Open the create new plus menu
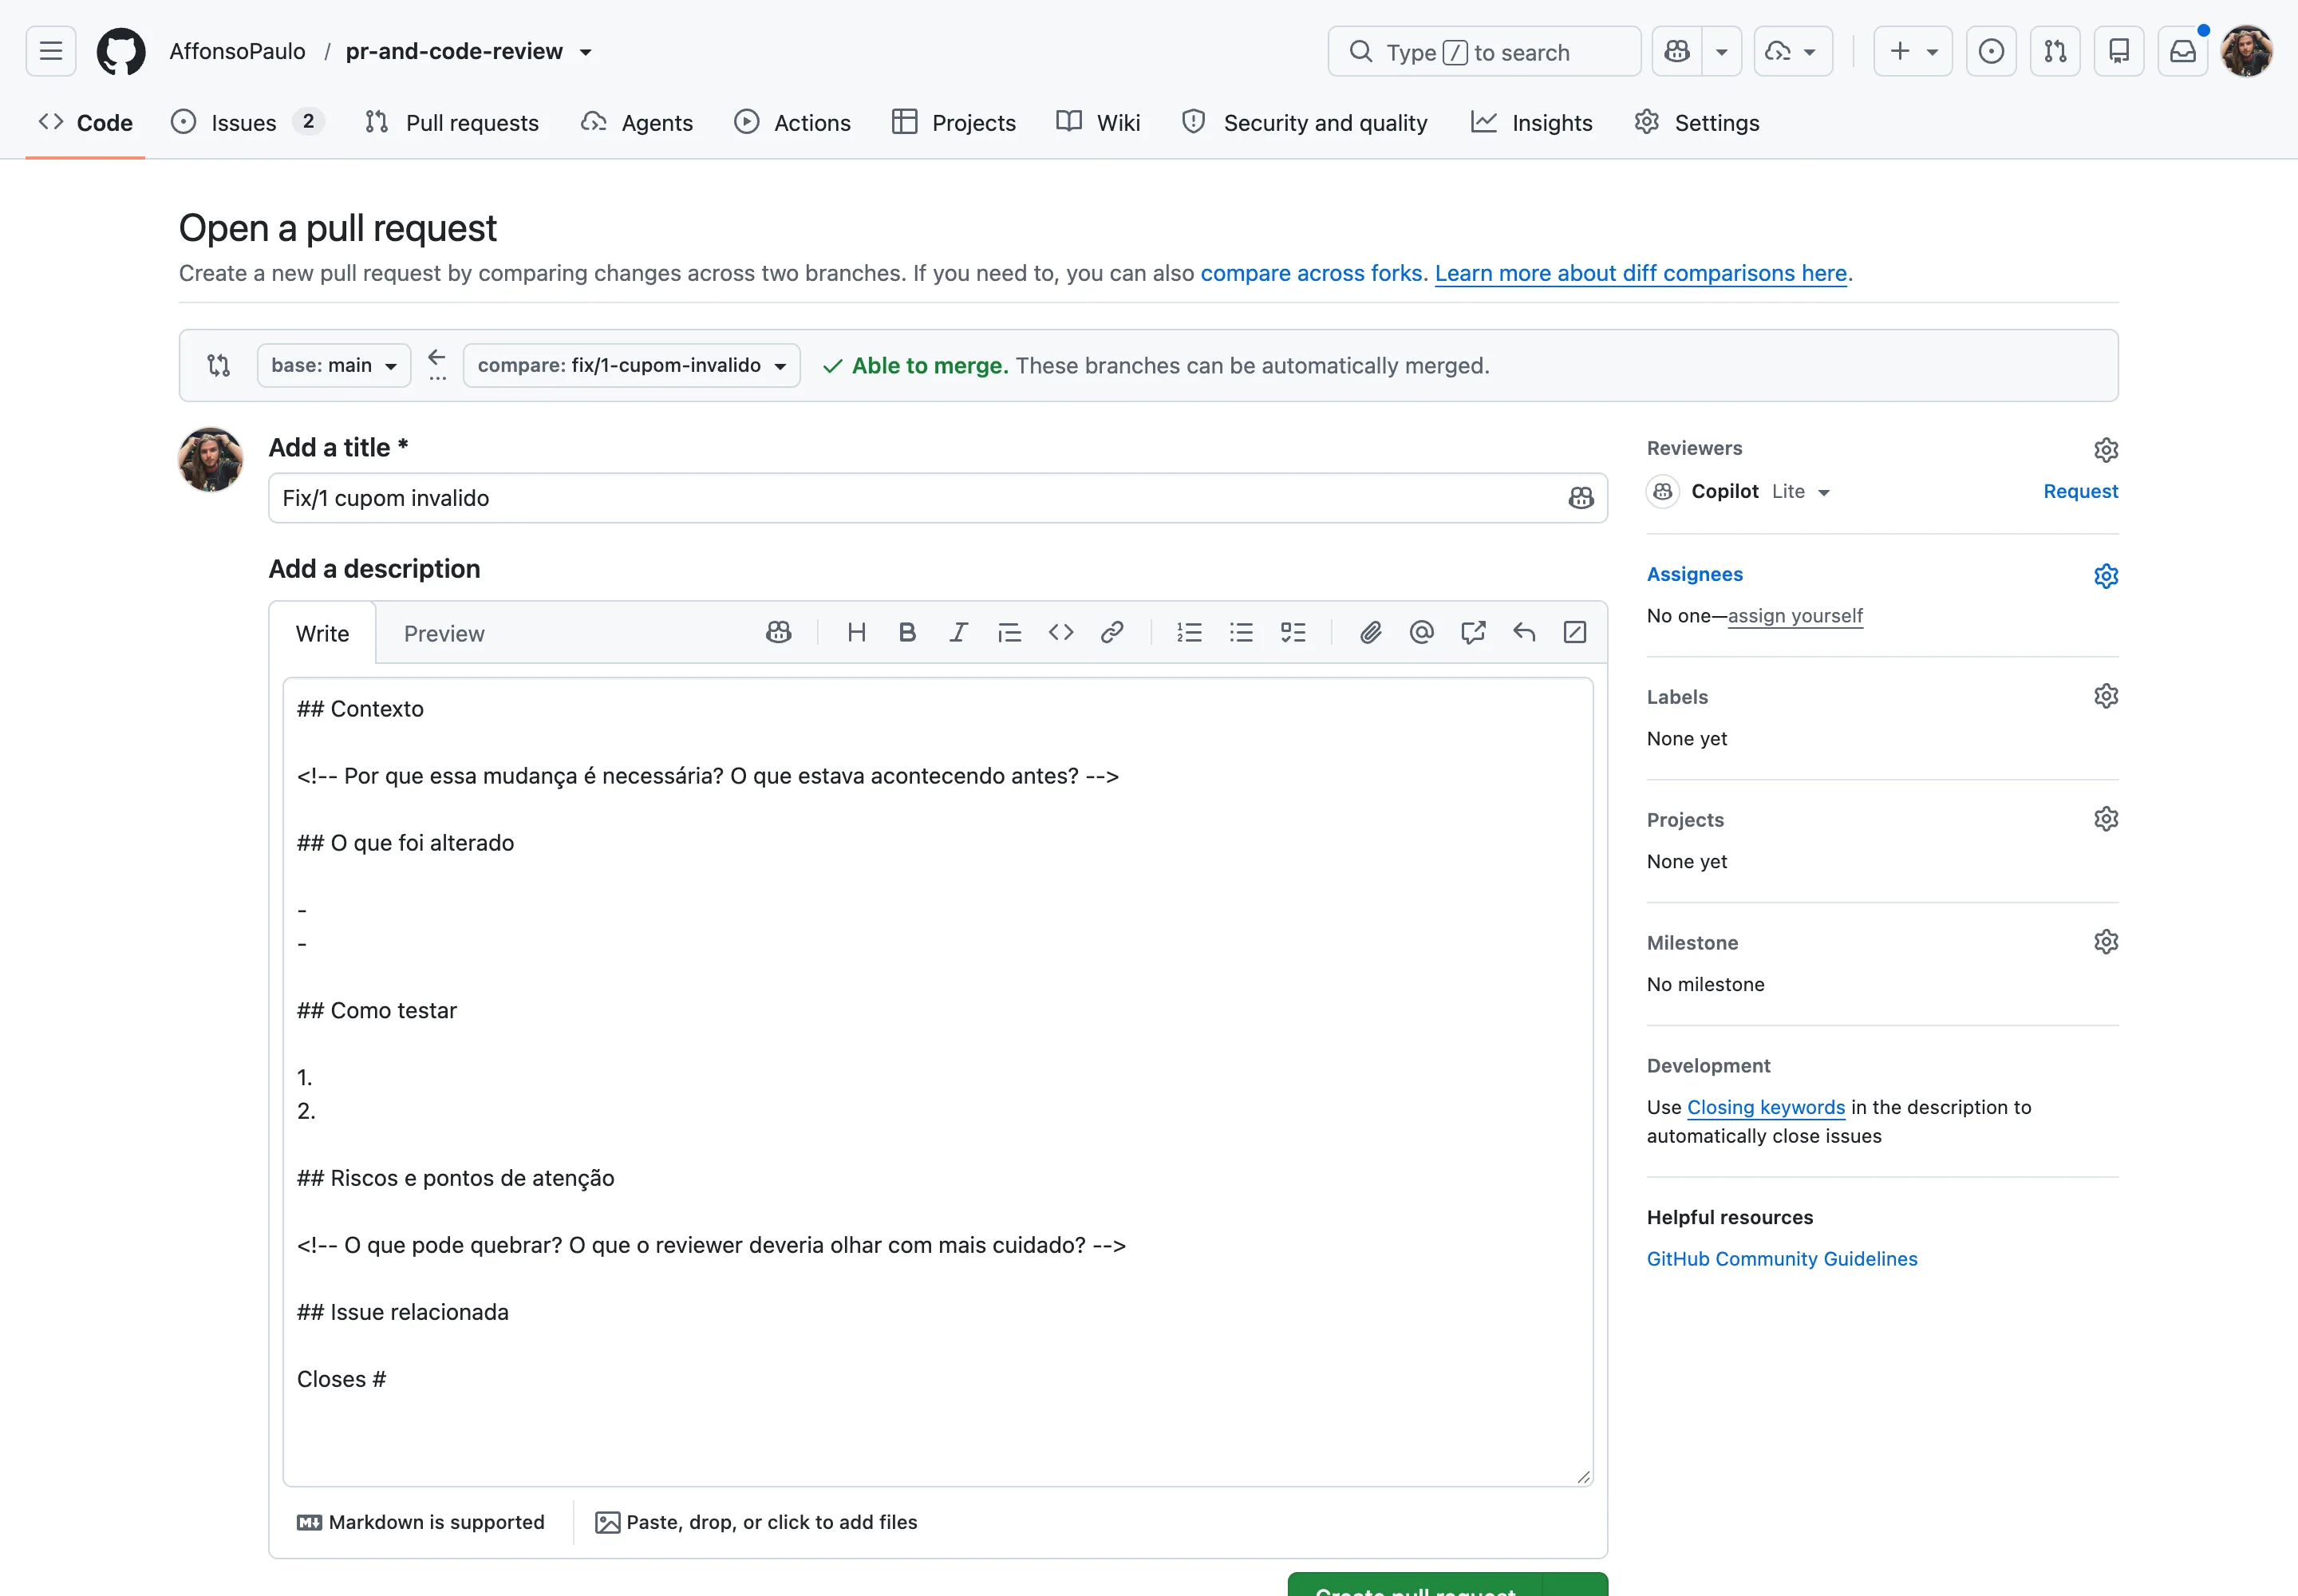 click(x=1913, y=51)
